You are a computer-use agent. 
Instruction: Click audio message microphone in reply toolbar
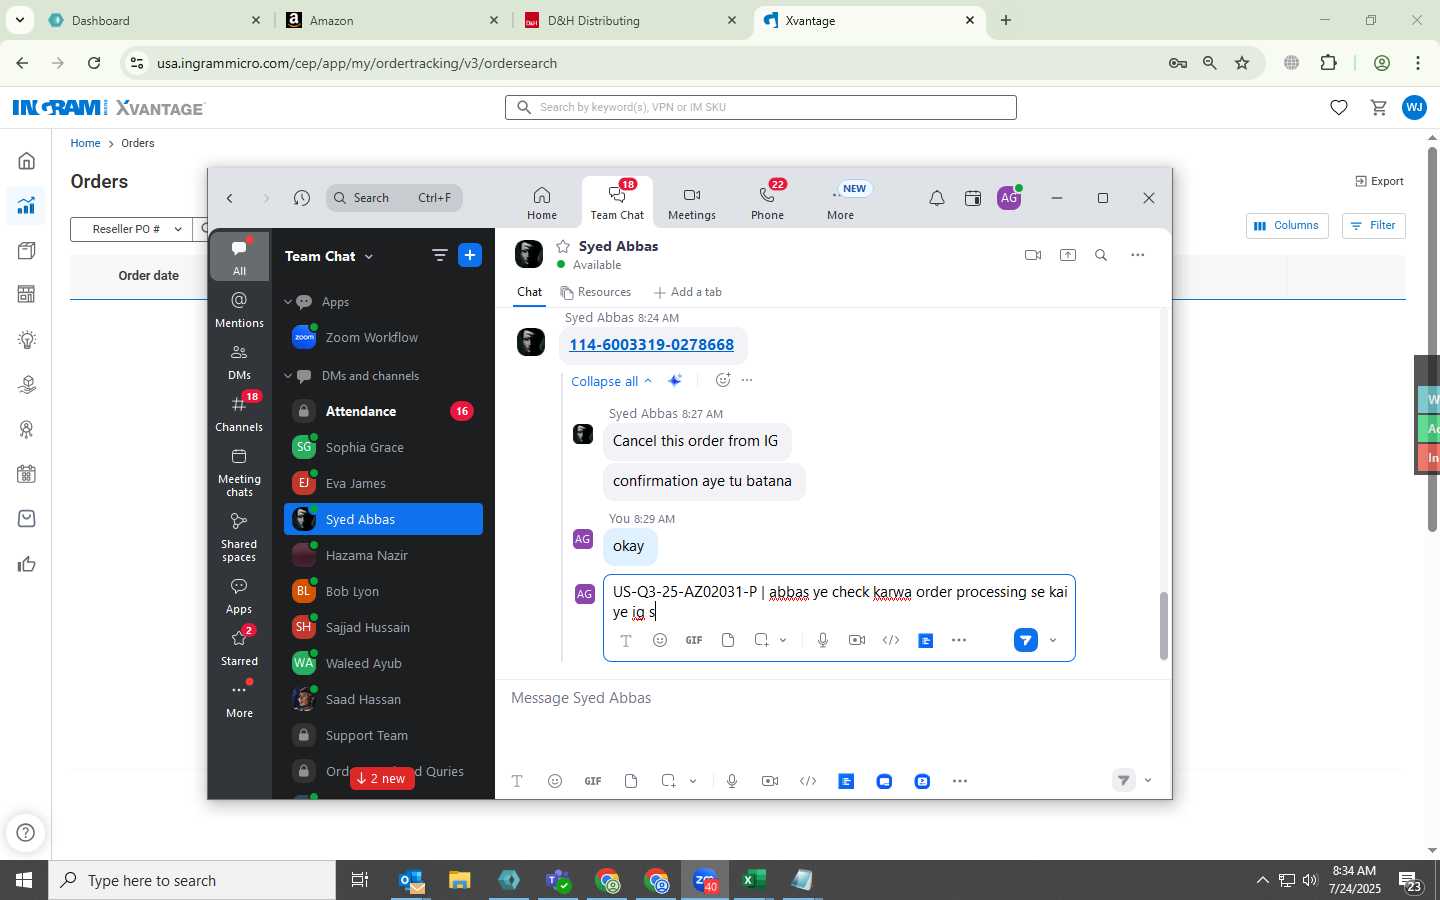click(x=822, y=640)
